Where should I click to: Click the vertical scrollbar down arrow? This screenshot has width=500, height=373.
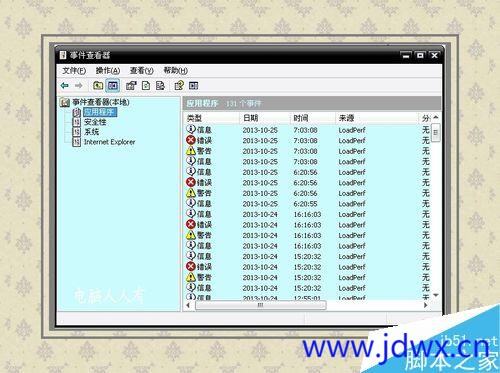436,295
